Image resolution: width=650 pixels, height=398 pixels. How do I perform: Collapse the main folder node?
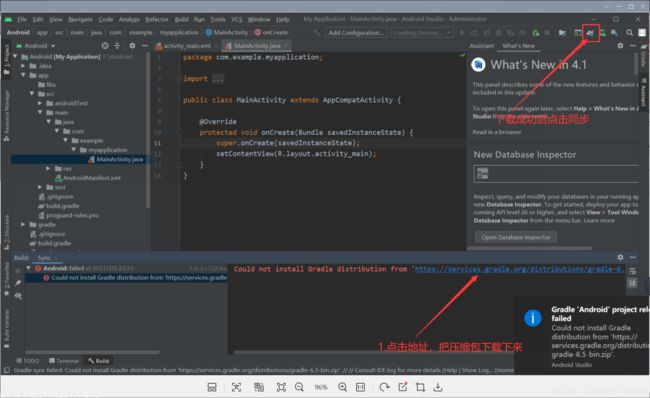(40, 112)
